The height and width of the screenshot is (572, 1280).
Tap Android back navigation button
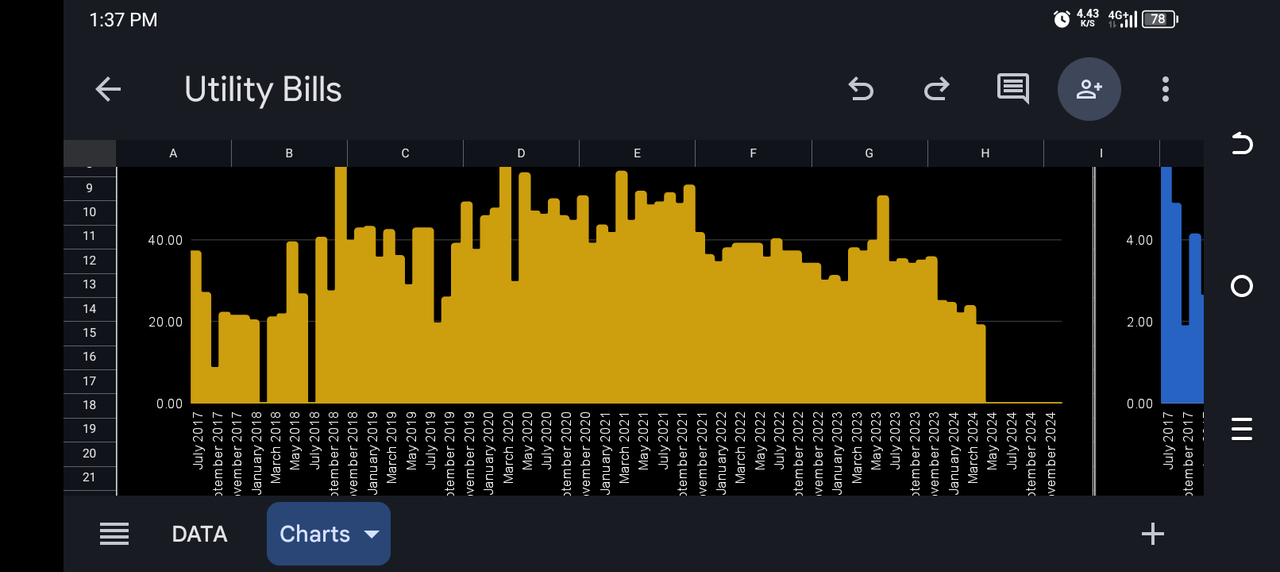(x=1241, y=144)
